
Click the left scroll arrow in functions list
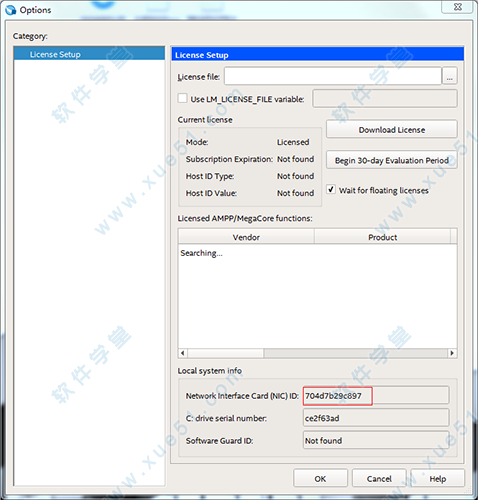[182, 353]
